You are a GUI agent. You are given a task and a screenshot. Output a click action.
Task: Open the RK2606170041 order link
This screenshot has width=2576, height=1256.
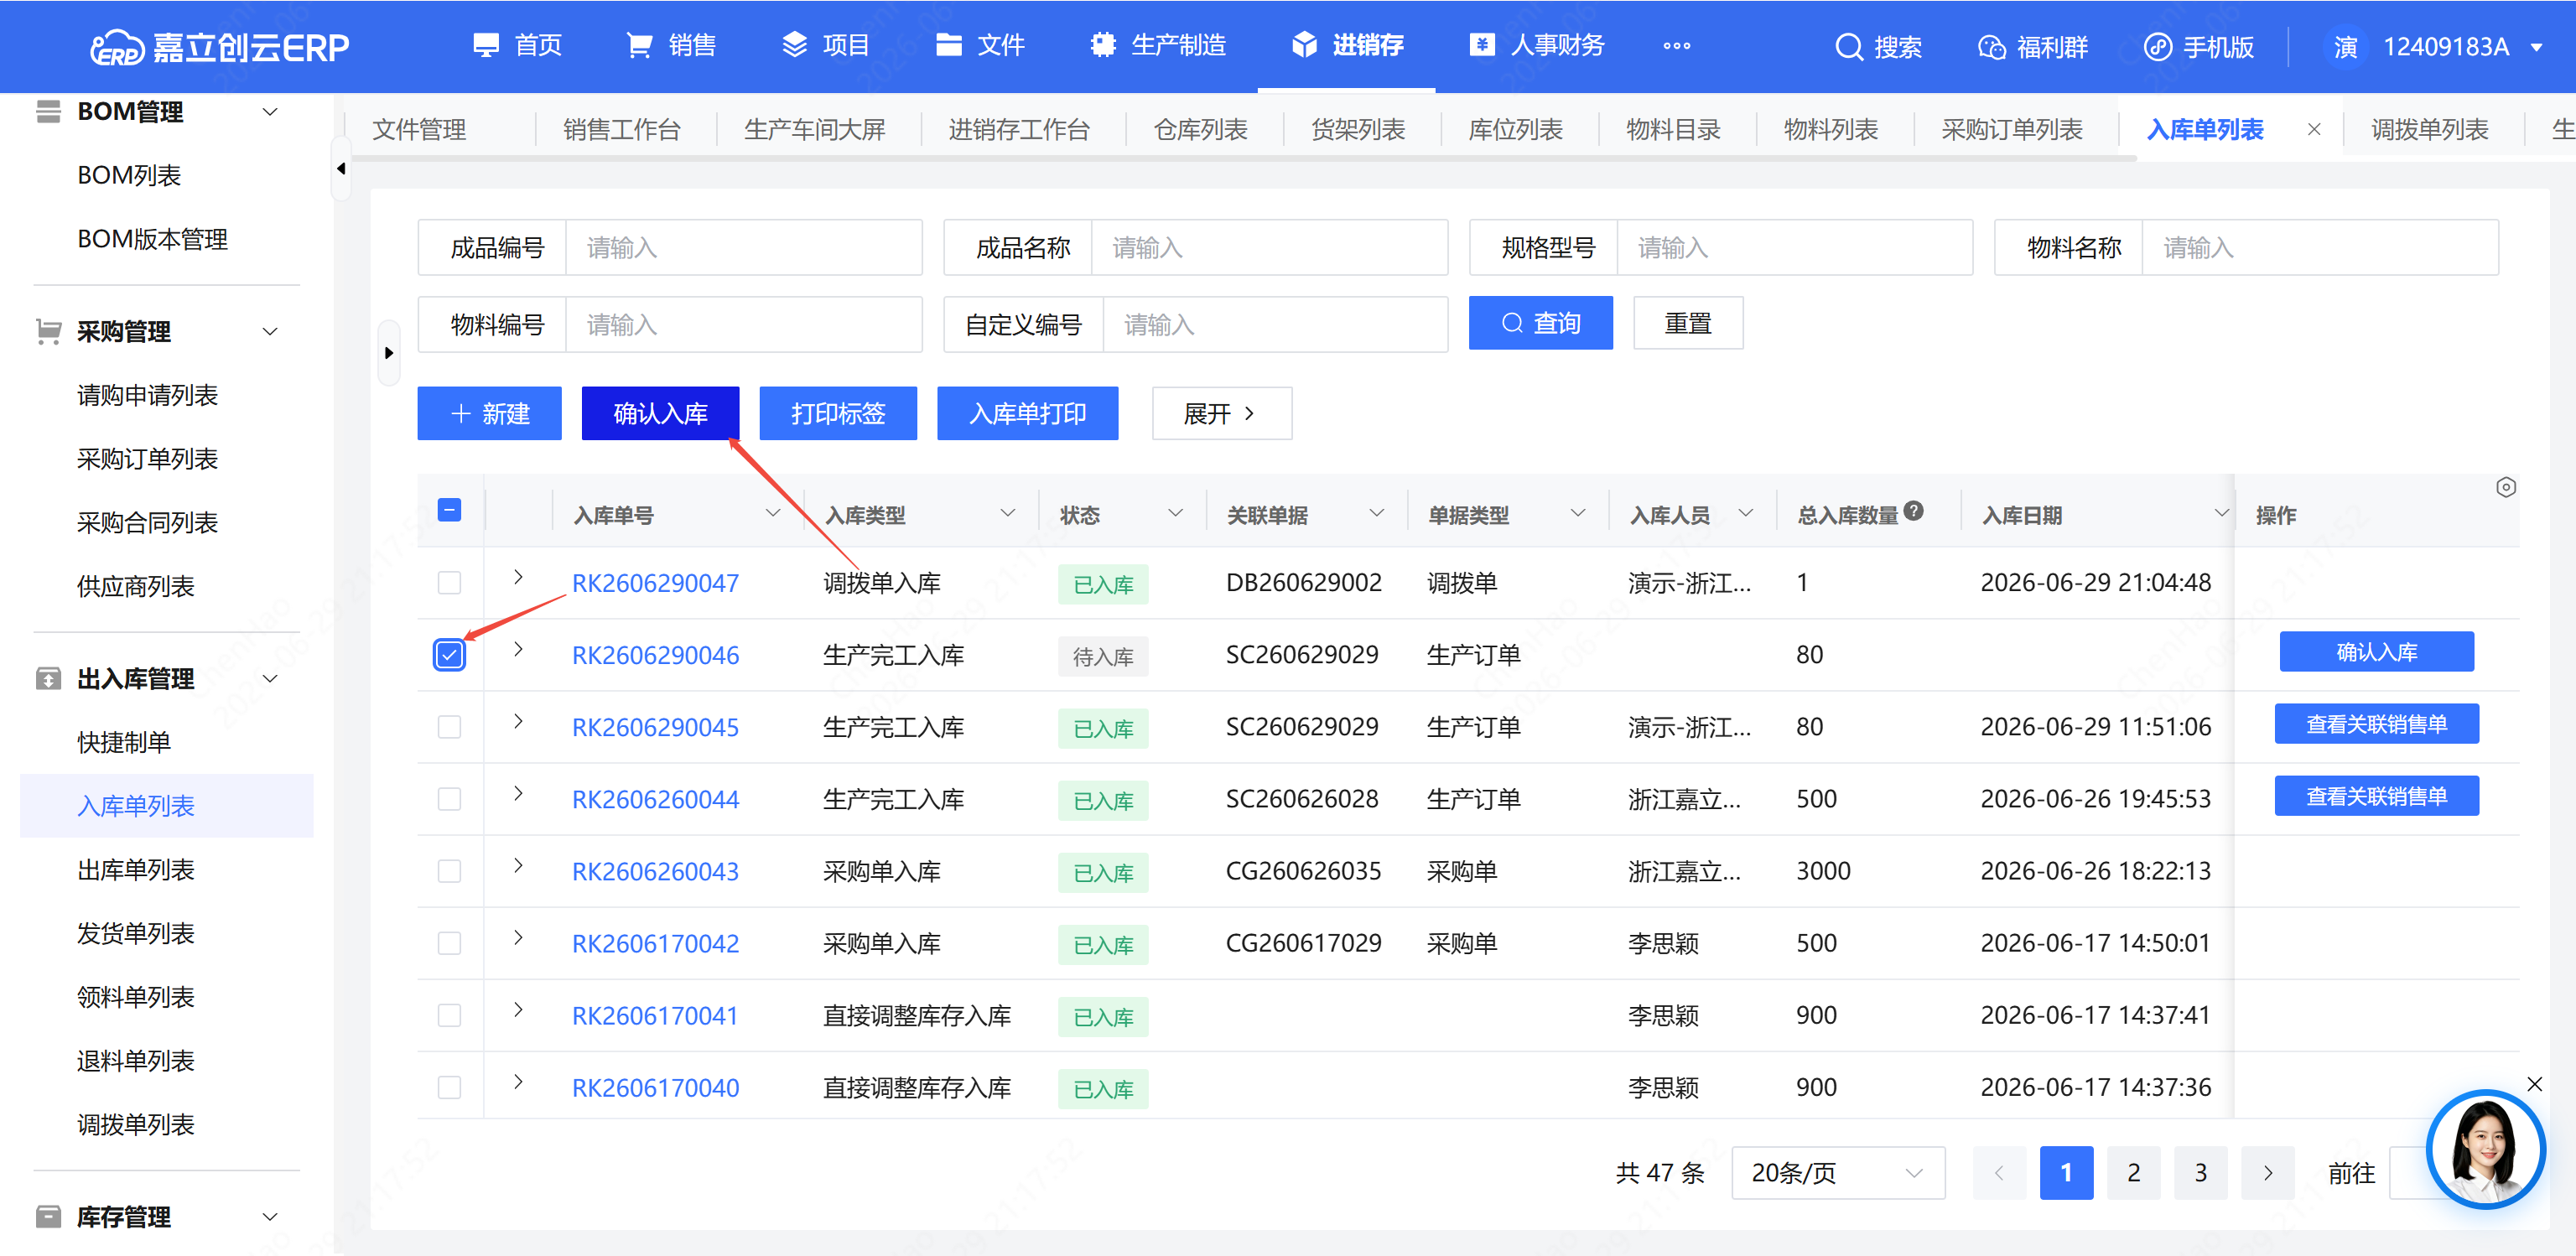[654, 1016]
